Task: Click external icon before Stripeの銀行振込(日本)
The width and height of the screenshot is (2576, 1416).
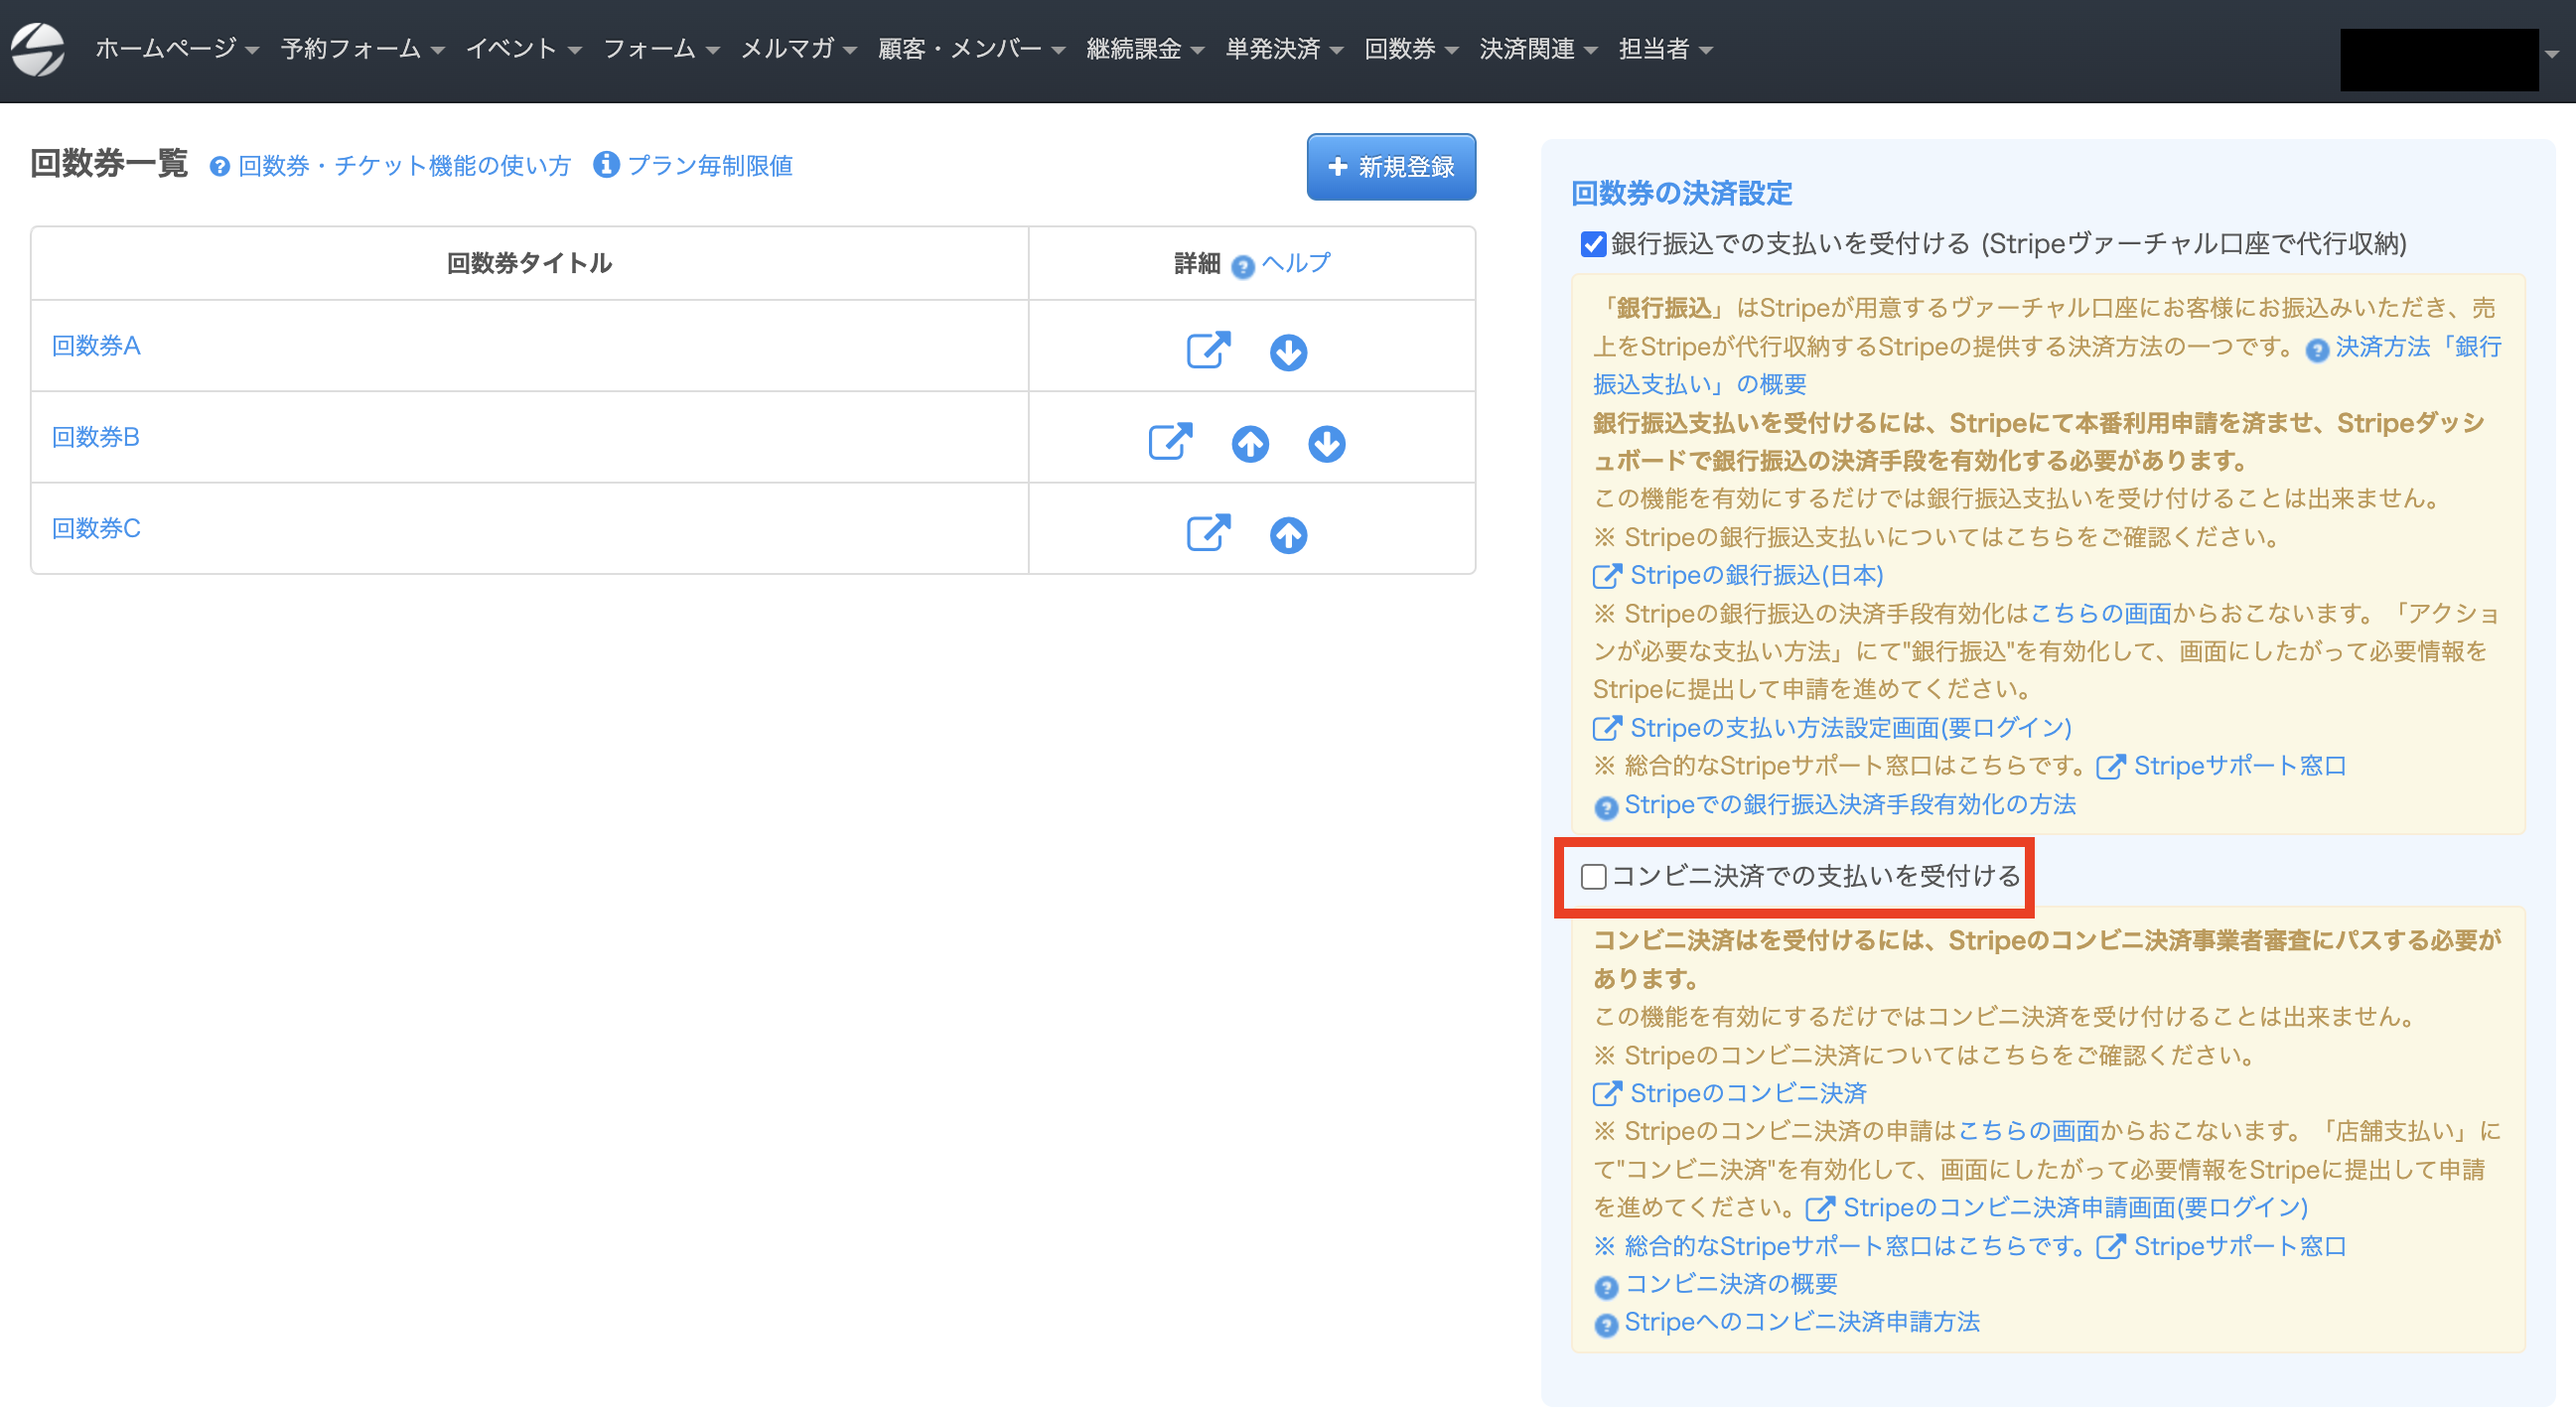Action: (x=1606, y=576)
